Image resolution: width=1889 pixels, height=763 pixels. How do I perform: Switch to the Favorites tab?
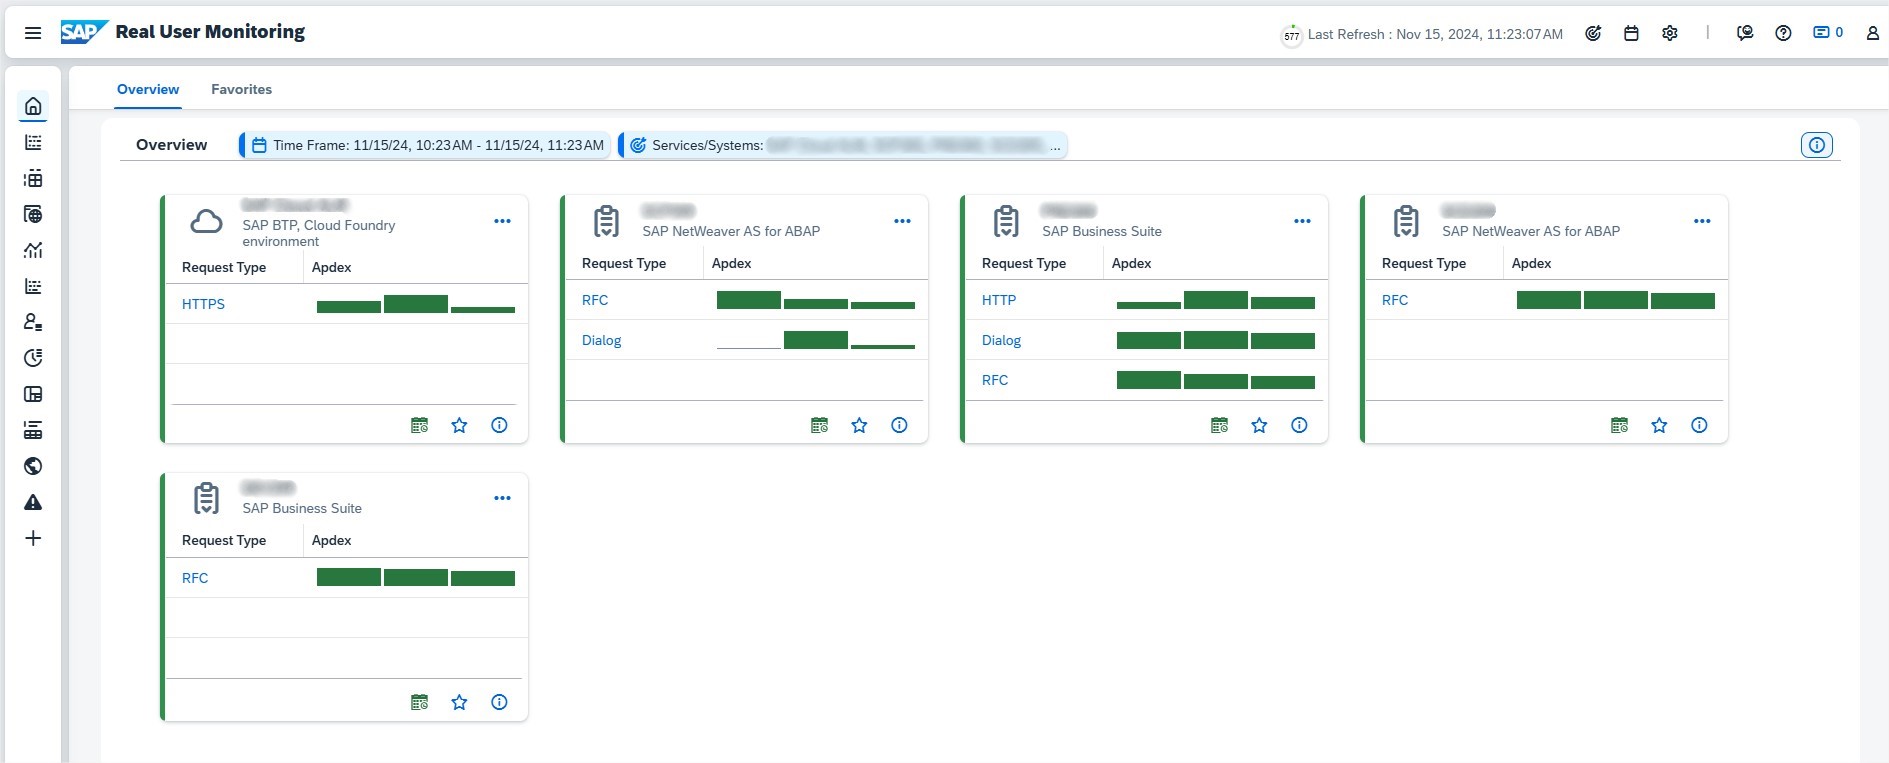pyautogui.click(x=241, y=89)
